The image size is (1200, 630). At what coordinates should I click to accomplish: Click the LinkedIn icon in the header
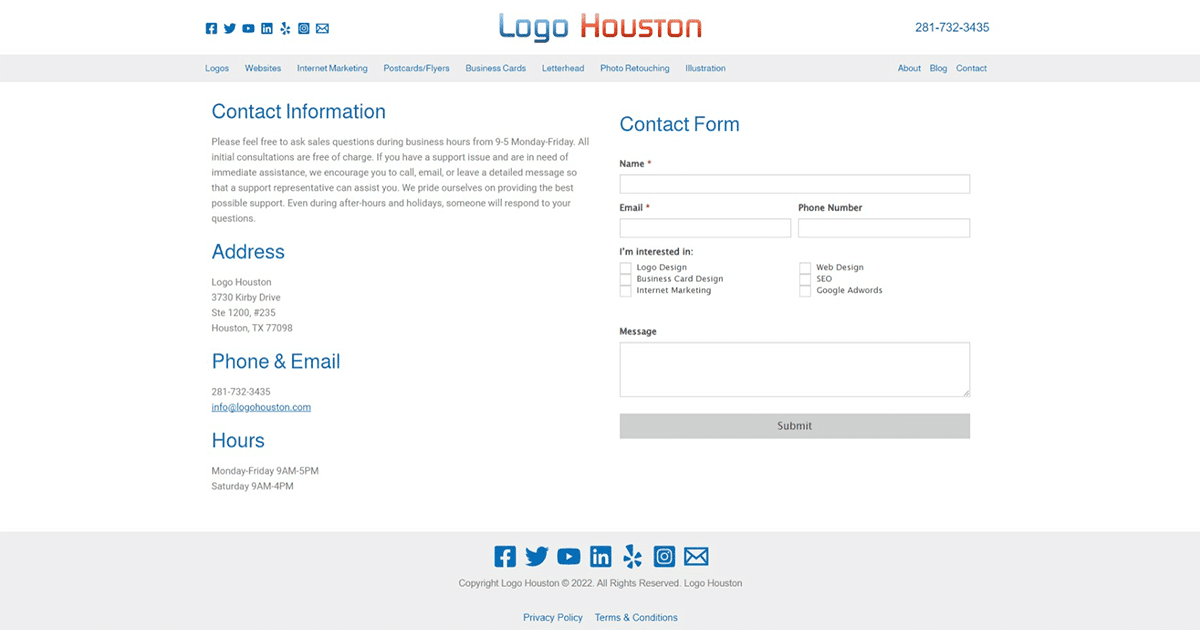pos(266,28)
